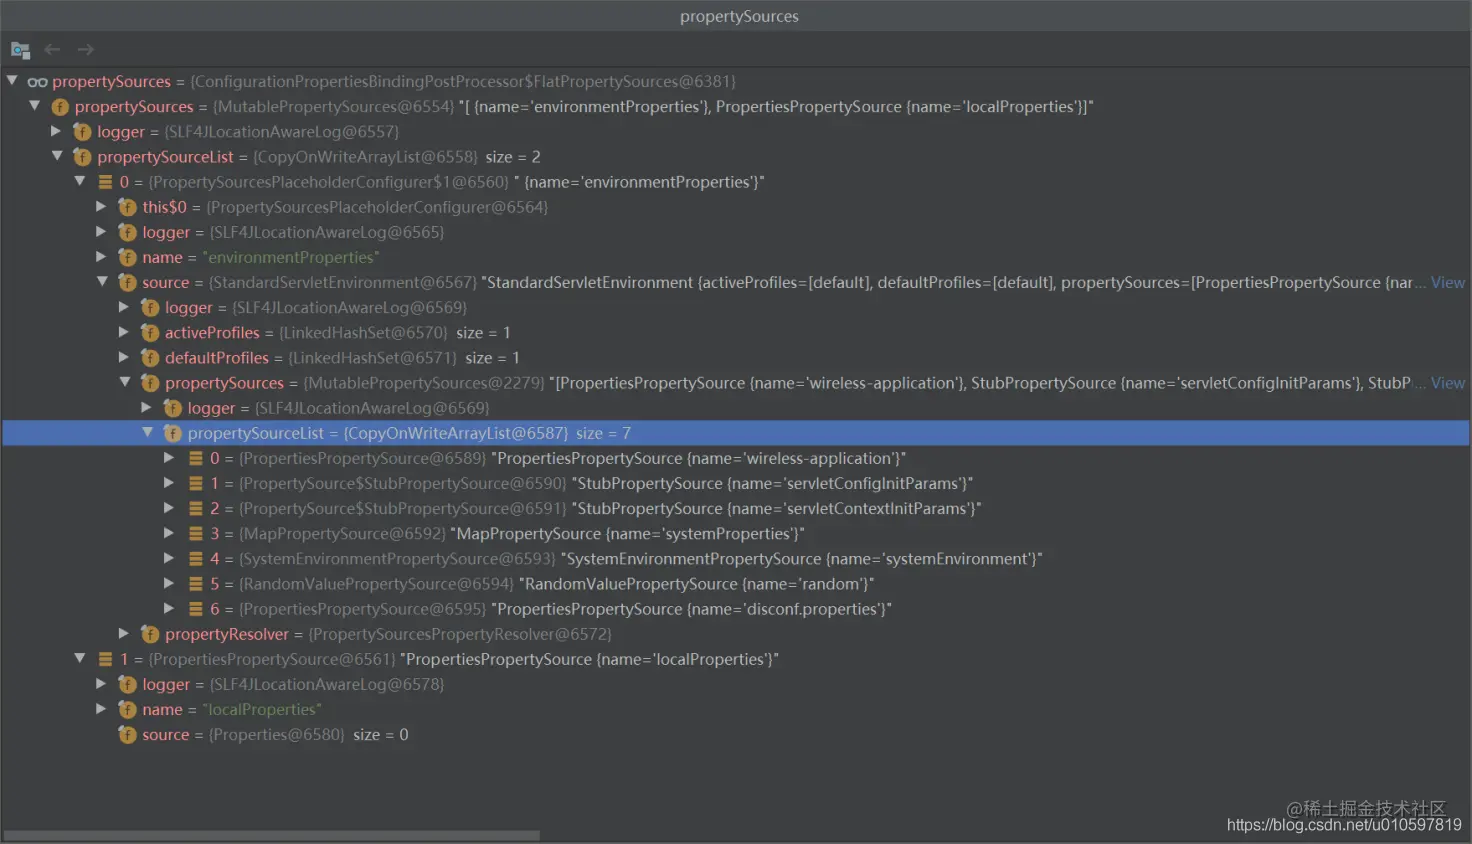Select the value "environmentProperties" of name
Image resolution: width=1472 pixels, height=844 pixels.
[x=291, y=257]
